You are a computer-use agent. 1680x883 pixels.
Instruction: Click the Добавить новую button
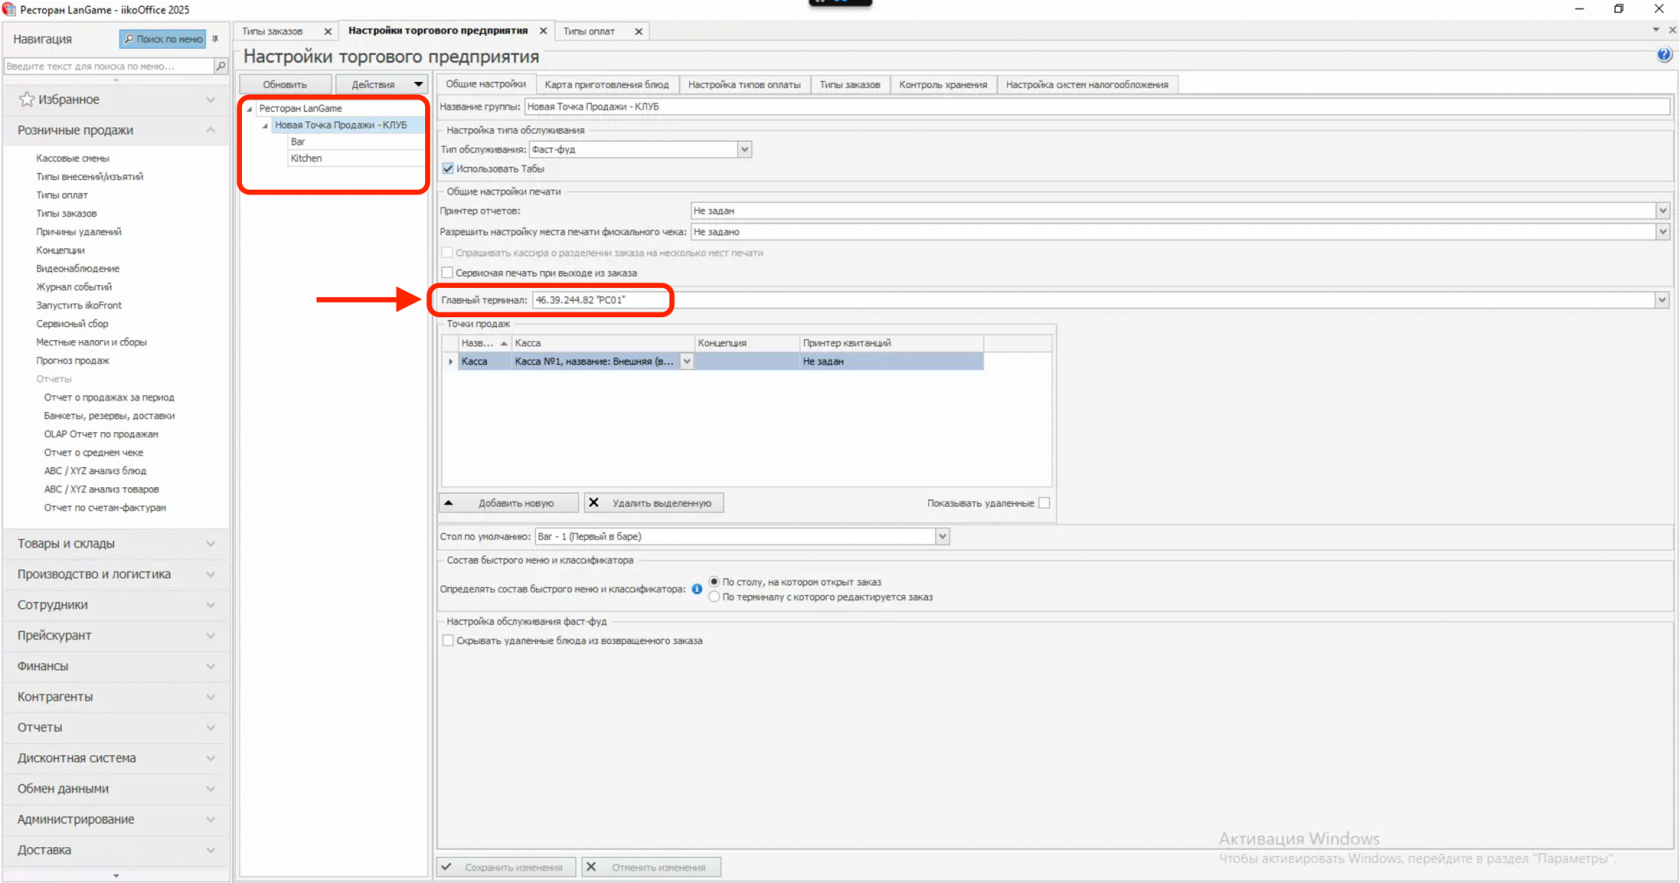[x=509, y=503]
